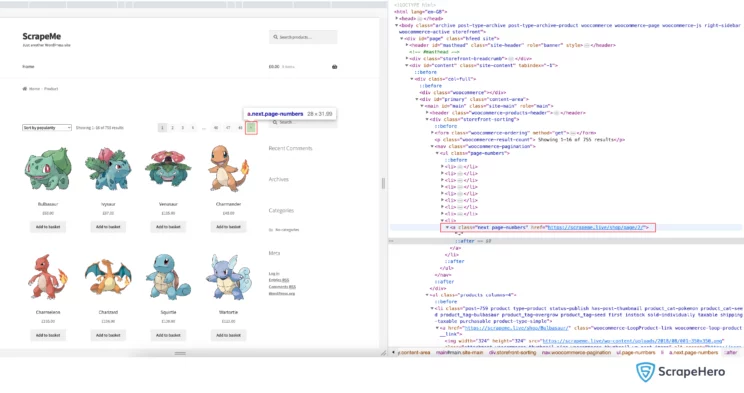Open the Squirtle product image
744x393 pixels.
coord(168,277)
